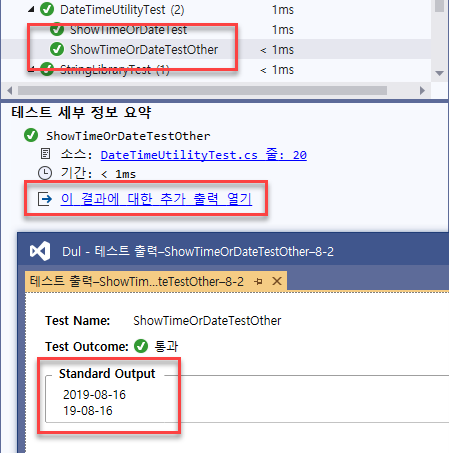Click the pass icon beside ShowTimeOrDateTestOther row

click(x=57, y=49)
